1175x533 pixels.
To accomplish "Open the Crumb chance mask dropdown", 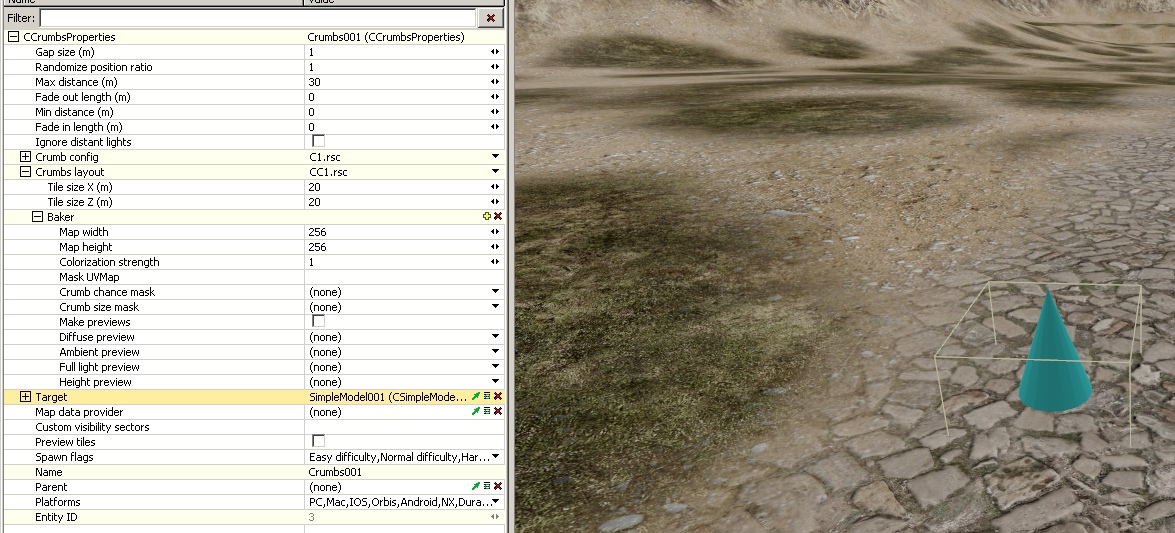I will pyautogui.click(x=495, y=292).
